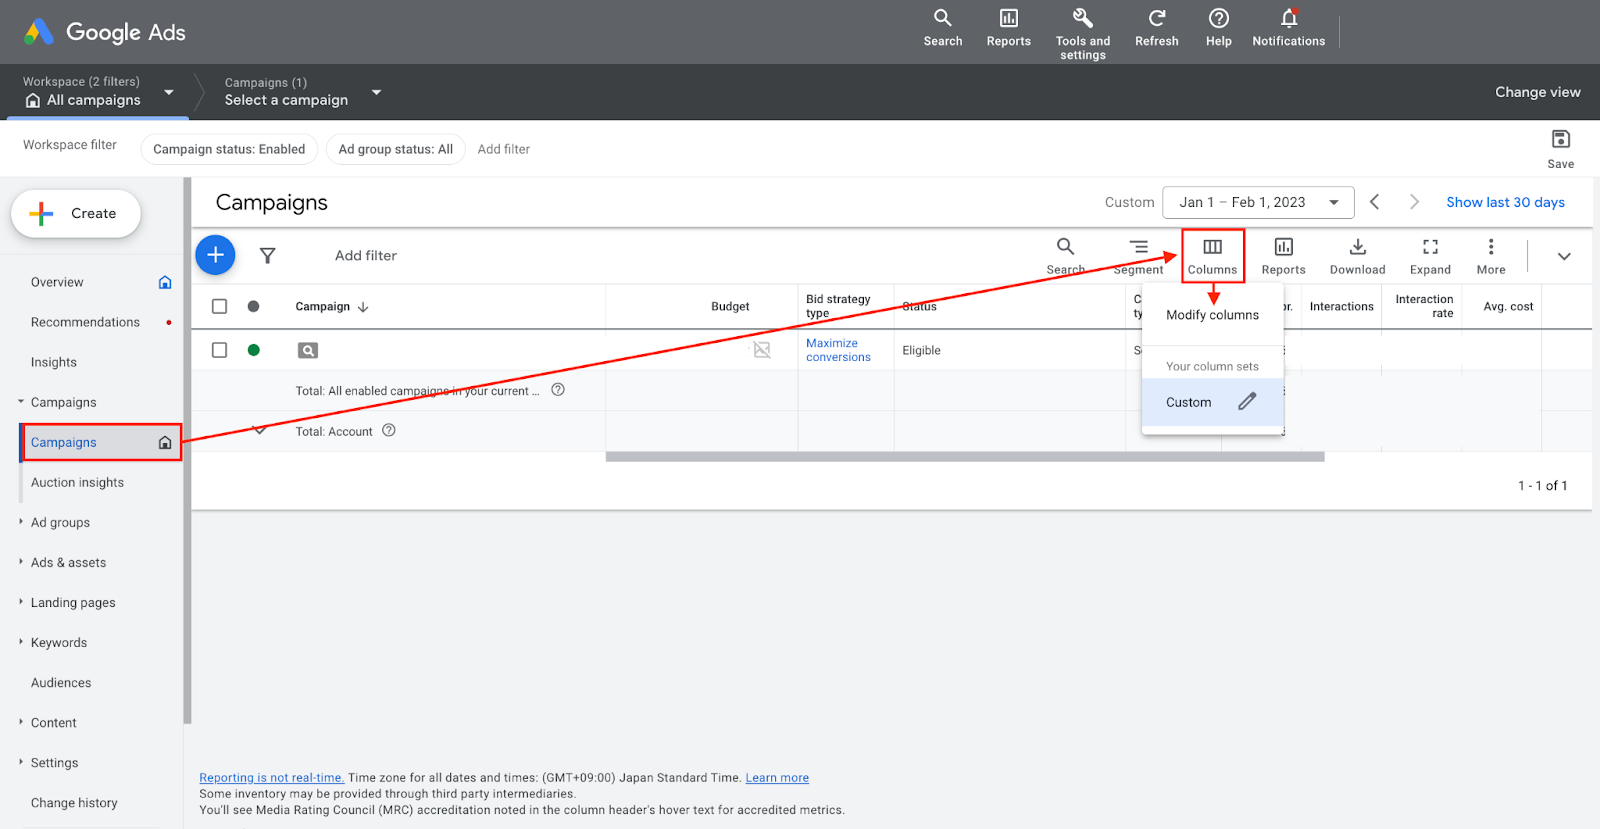Open Audiences in sidebar

point(61,682)
